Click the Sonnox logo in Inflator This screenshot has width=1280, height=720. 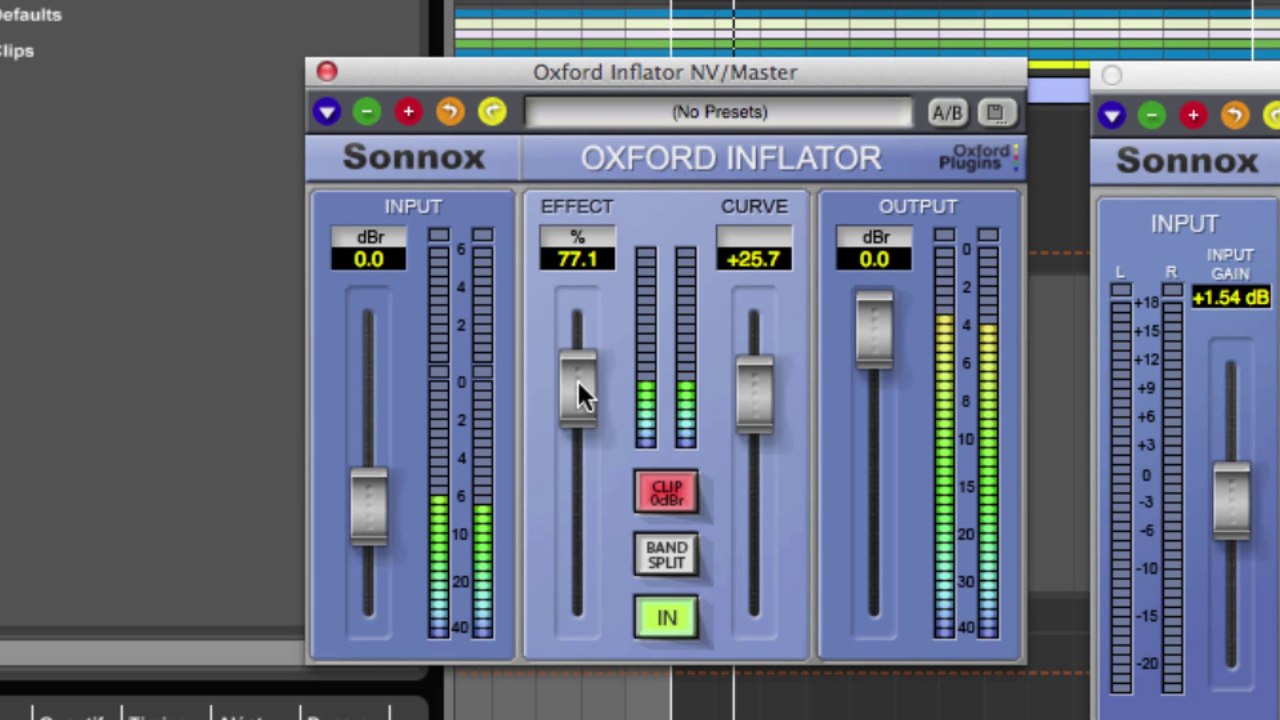(413, 157)
